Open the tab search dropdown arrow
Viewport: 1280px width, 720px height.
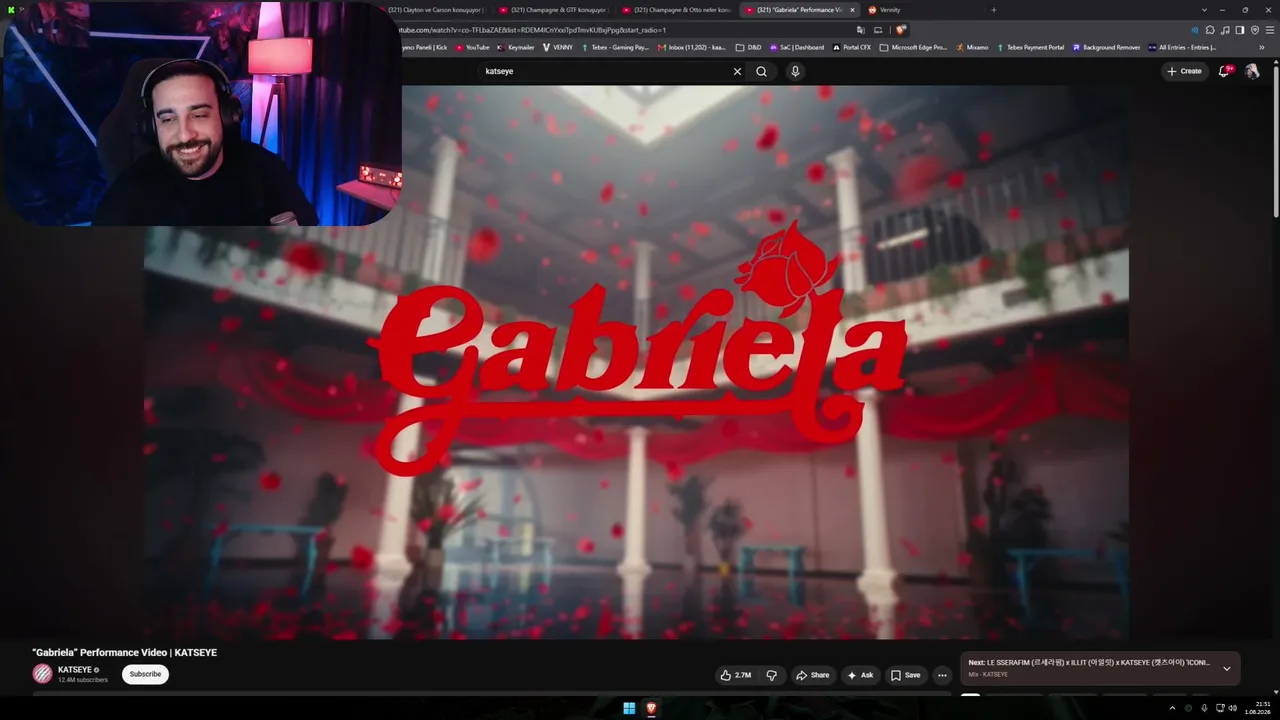[x=1204, y=10]
